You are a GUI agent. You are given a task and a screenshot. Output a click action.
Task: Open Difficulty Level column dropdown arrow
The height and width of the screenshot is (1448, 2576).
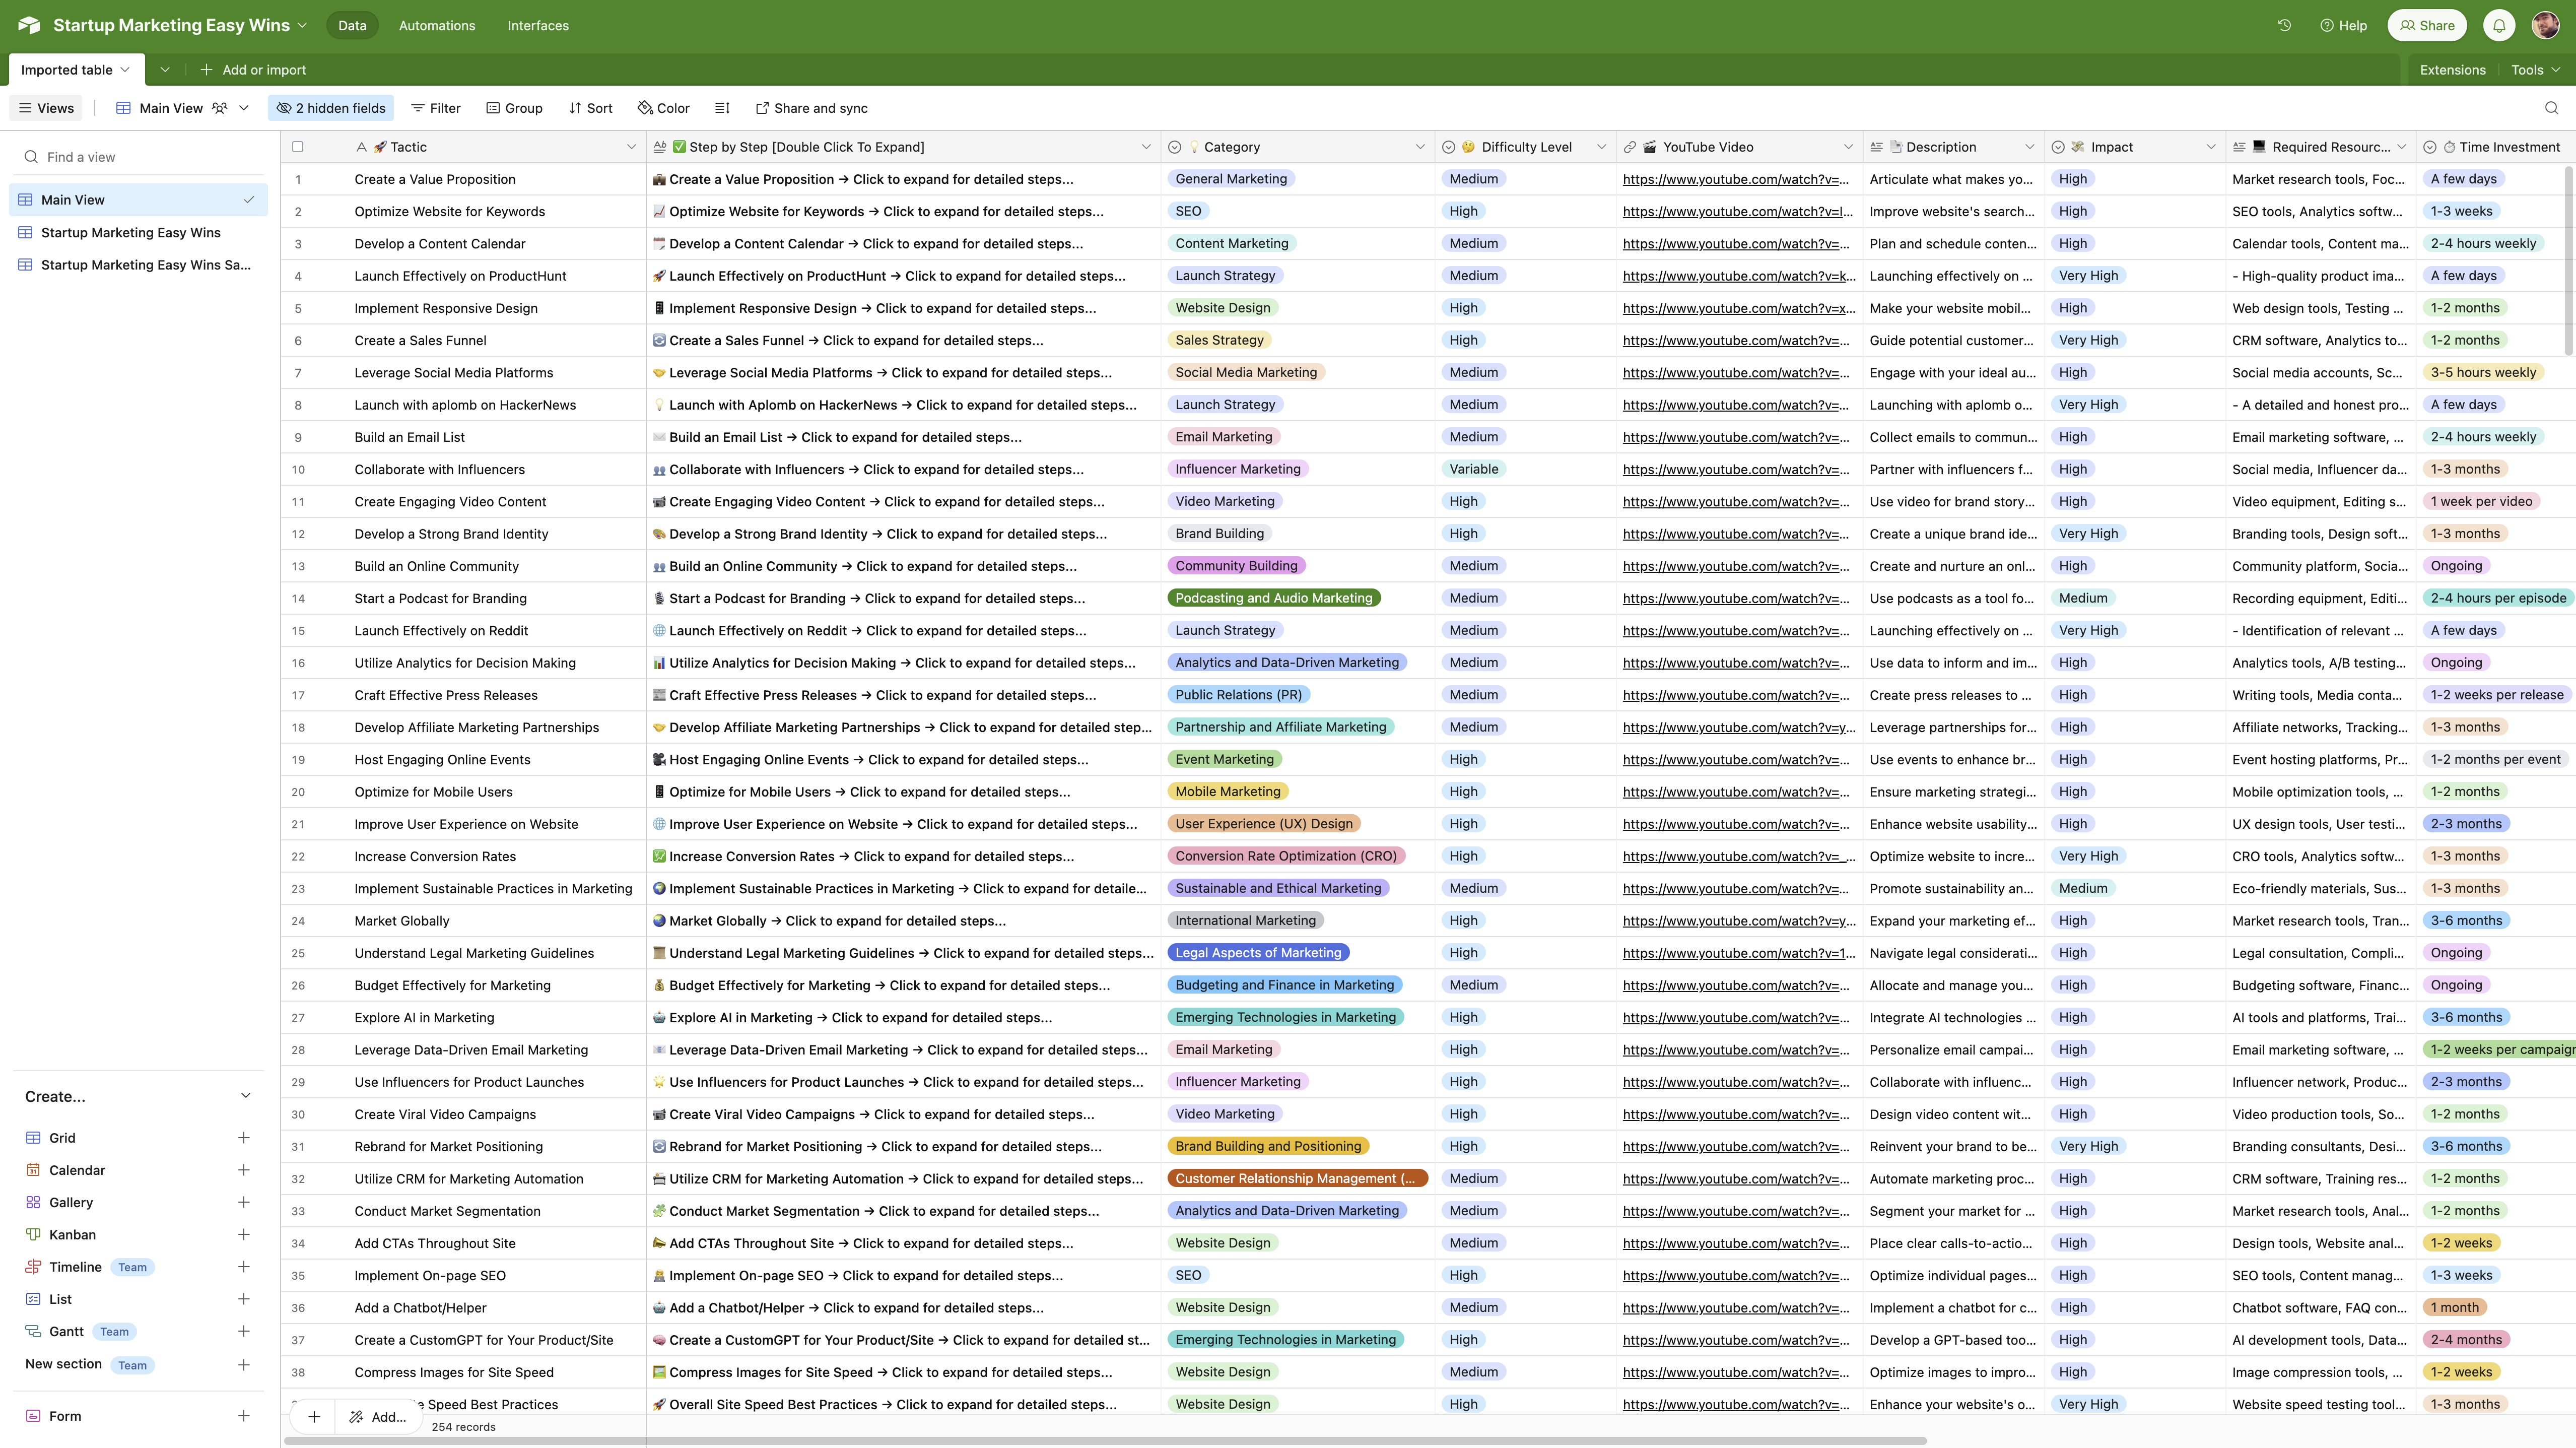click(x=1601, y=147)
